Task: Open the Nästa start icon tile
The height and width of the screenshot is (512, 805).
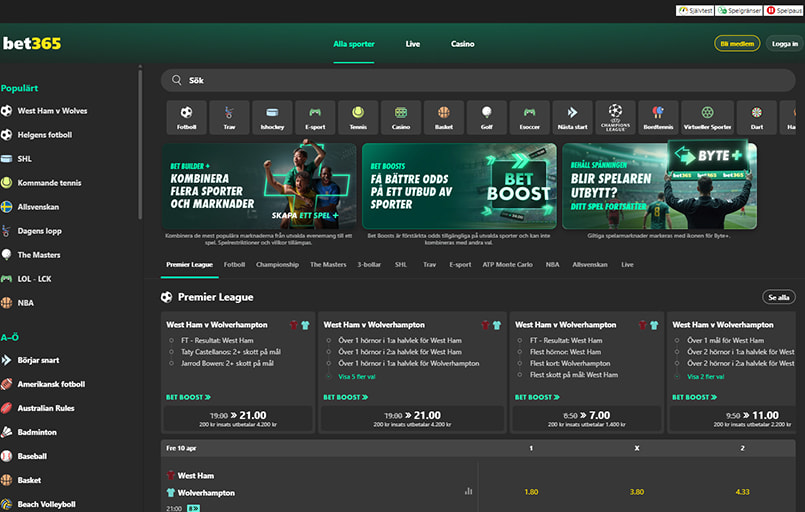Action: pyautogui.click(x=572, y=118)
